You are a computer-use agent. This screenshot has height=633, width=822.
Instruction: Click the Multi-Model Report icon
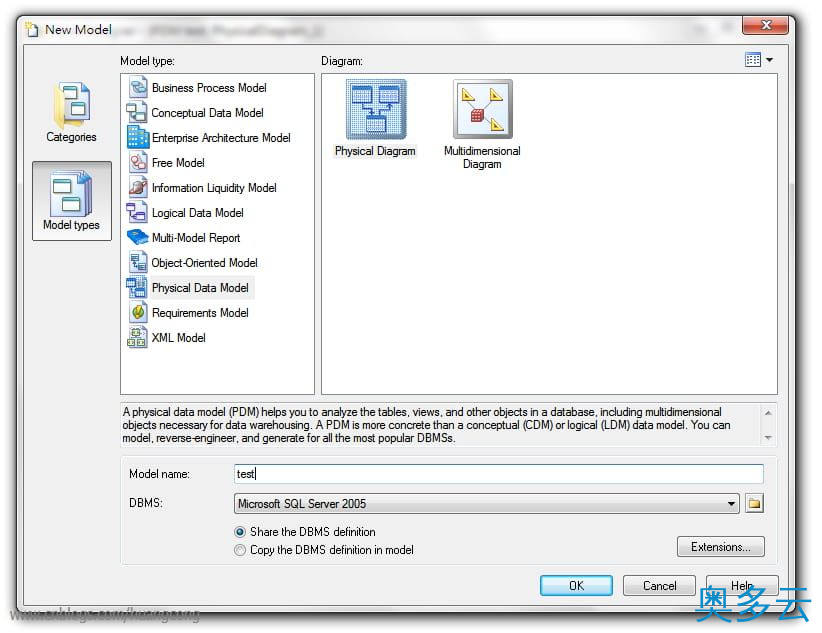tap(138, 238)
